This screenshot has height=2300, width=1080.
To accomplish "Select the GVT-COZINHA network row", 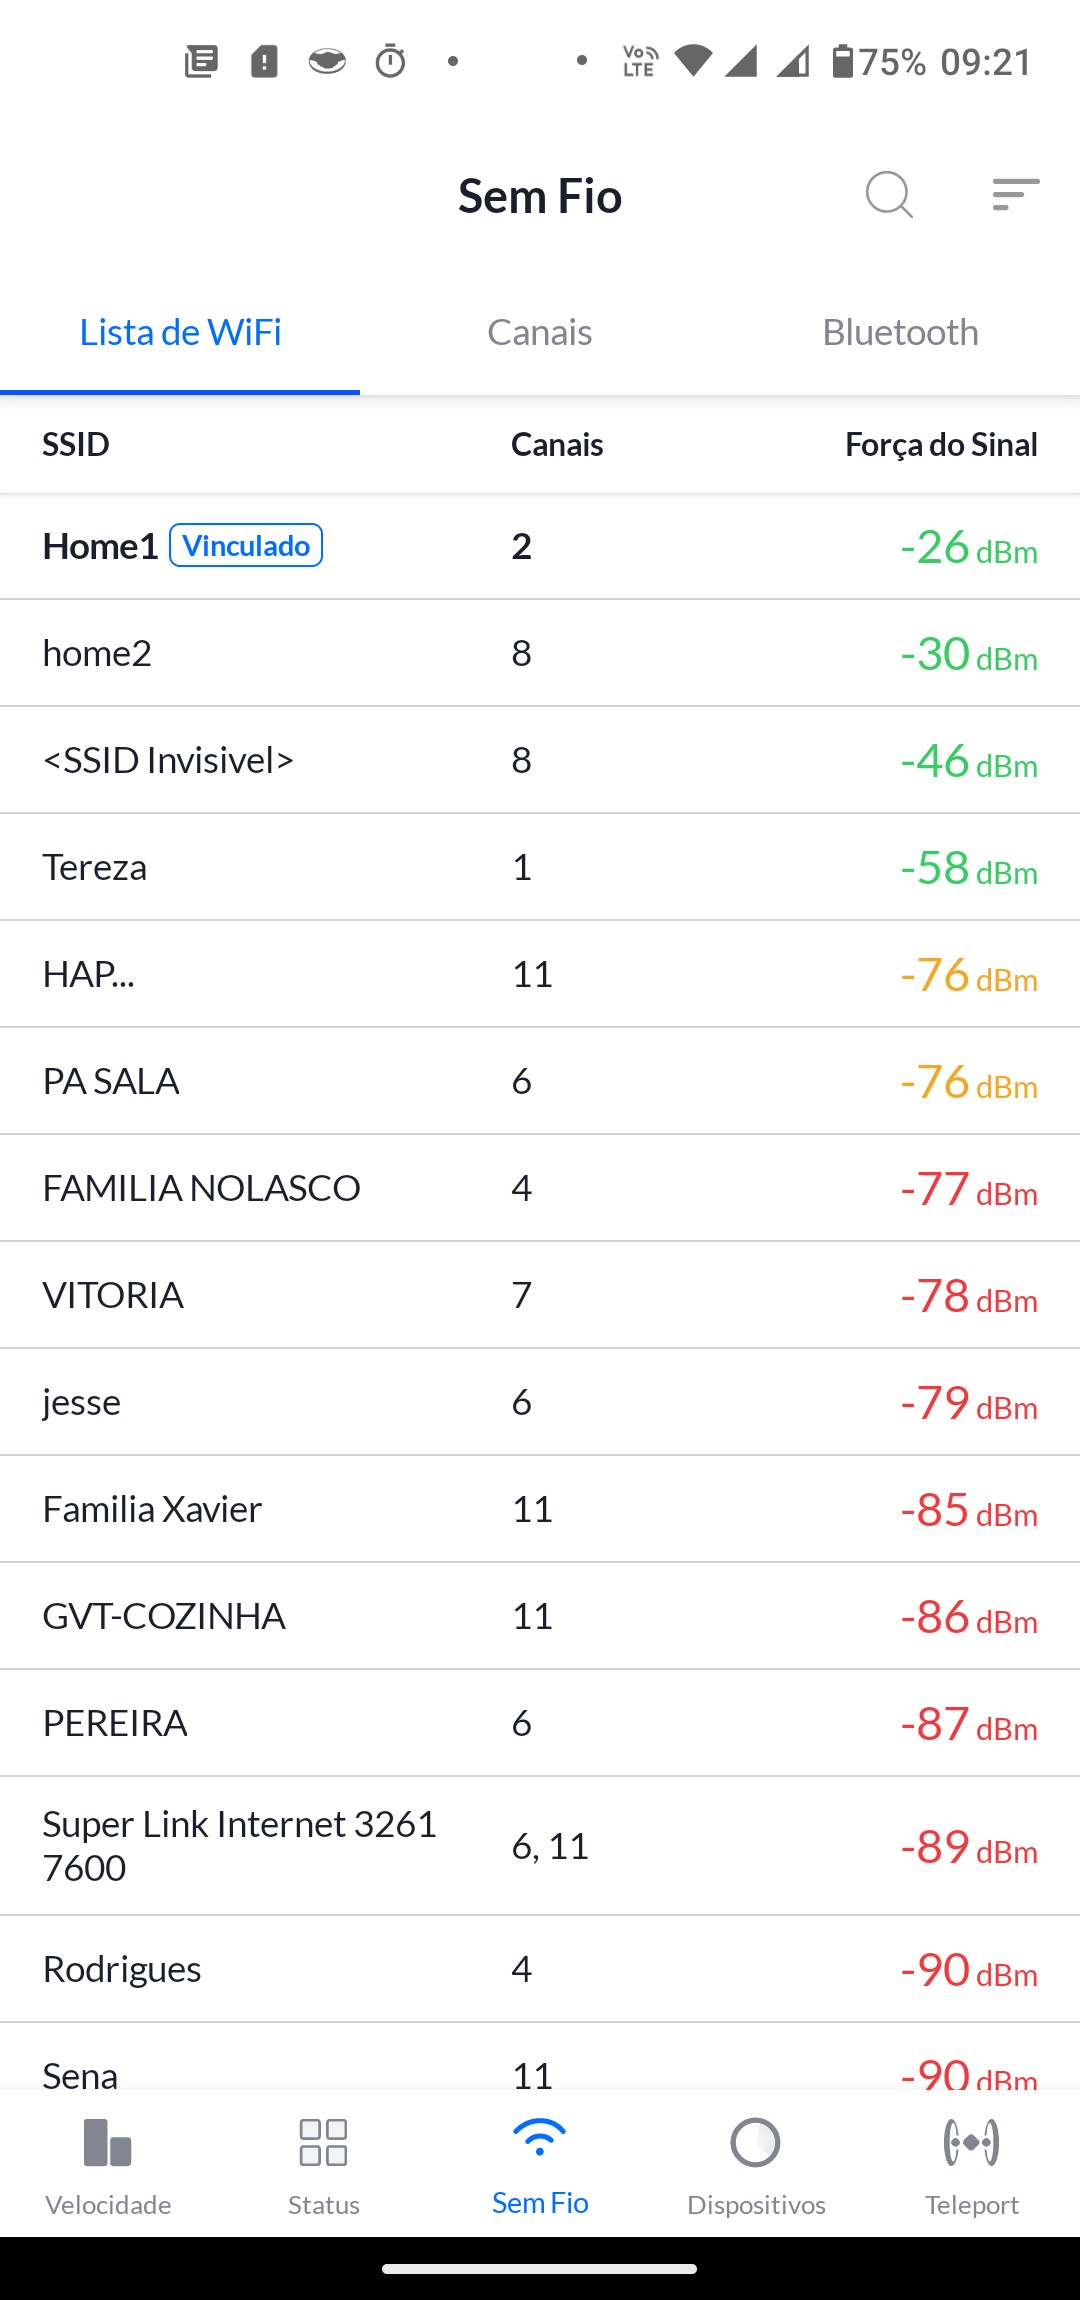I will pyautogui.click(x=164, y=1617).
